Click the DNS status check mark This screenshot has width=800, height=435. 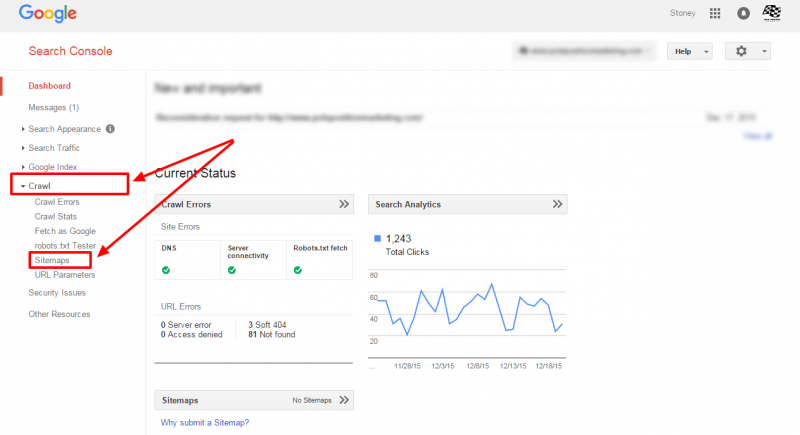pos(166,270)
